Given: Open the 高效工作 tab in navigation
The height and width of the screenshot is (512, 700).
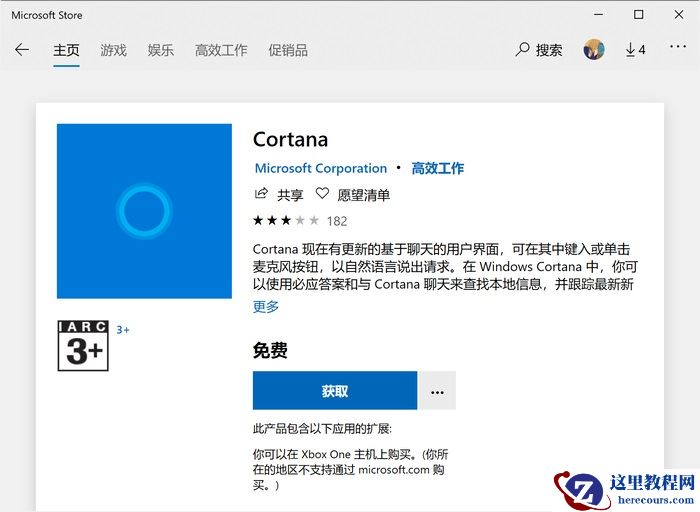Looking at the screenshot, I should tap(221, 50).
